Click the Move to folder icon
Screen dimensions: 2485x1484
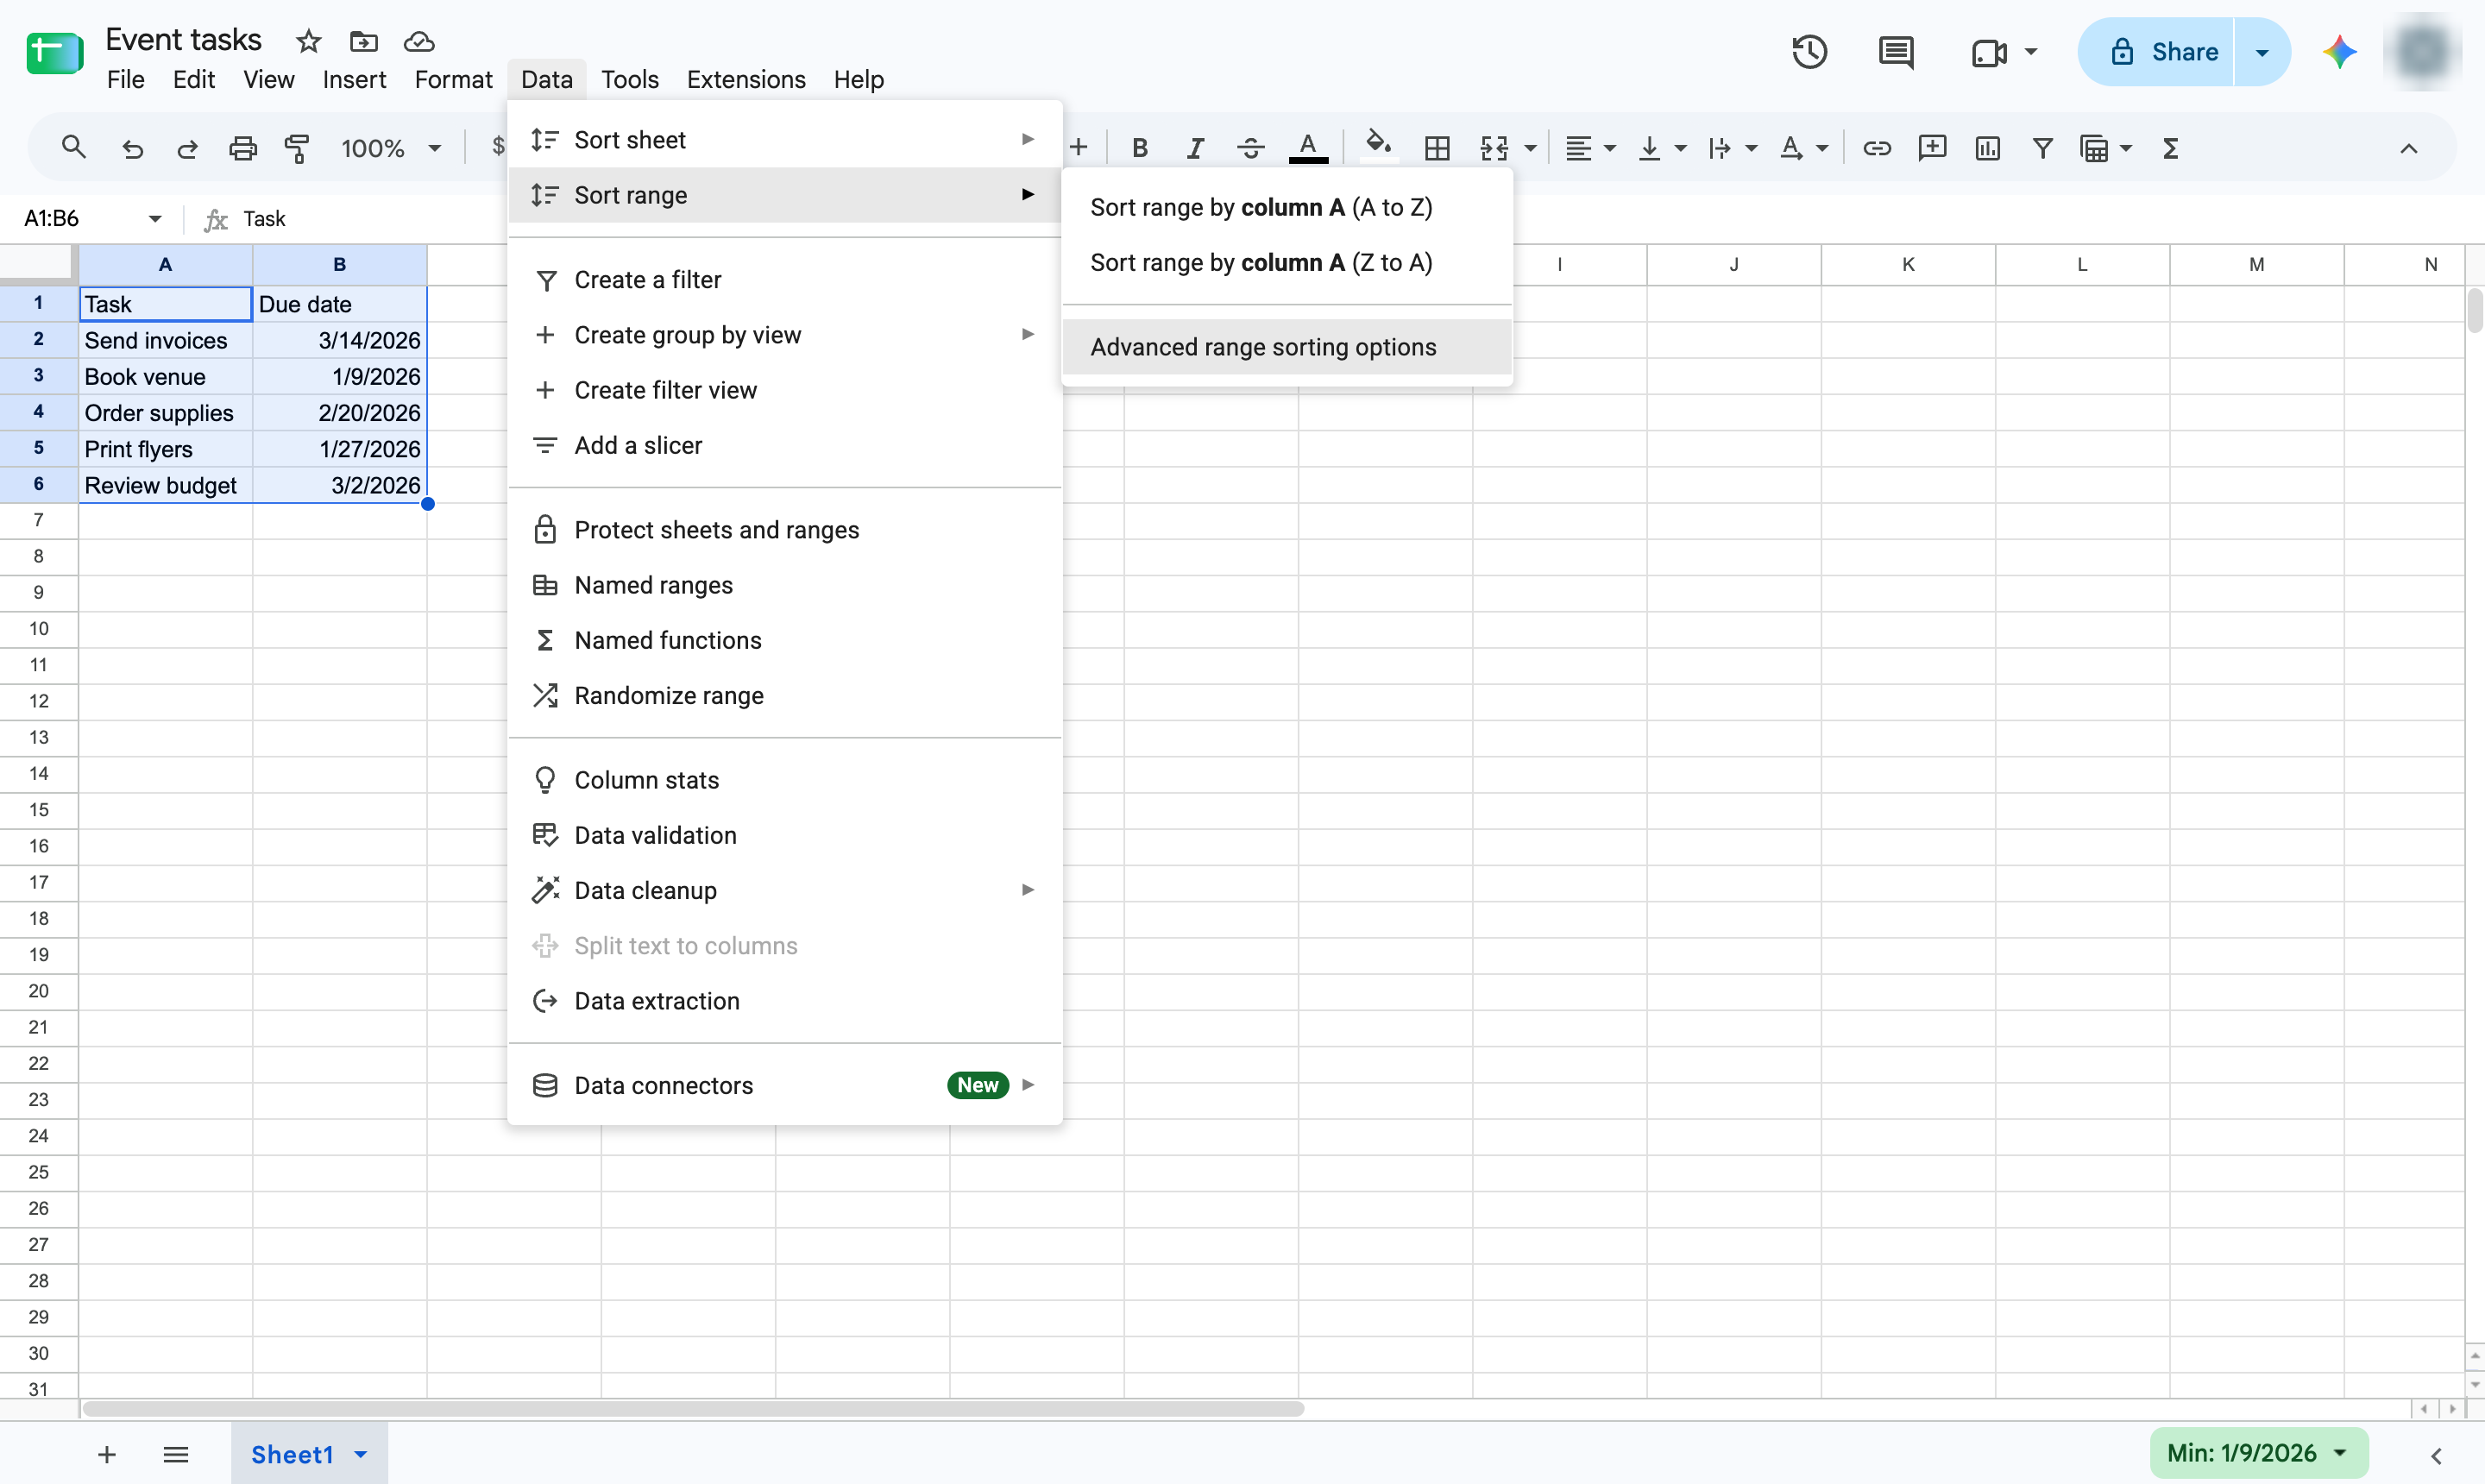[x=363, y=41]
